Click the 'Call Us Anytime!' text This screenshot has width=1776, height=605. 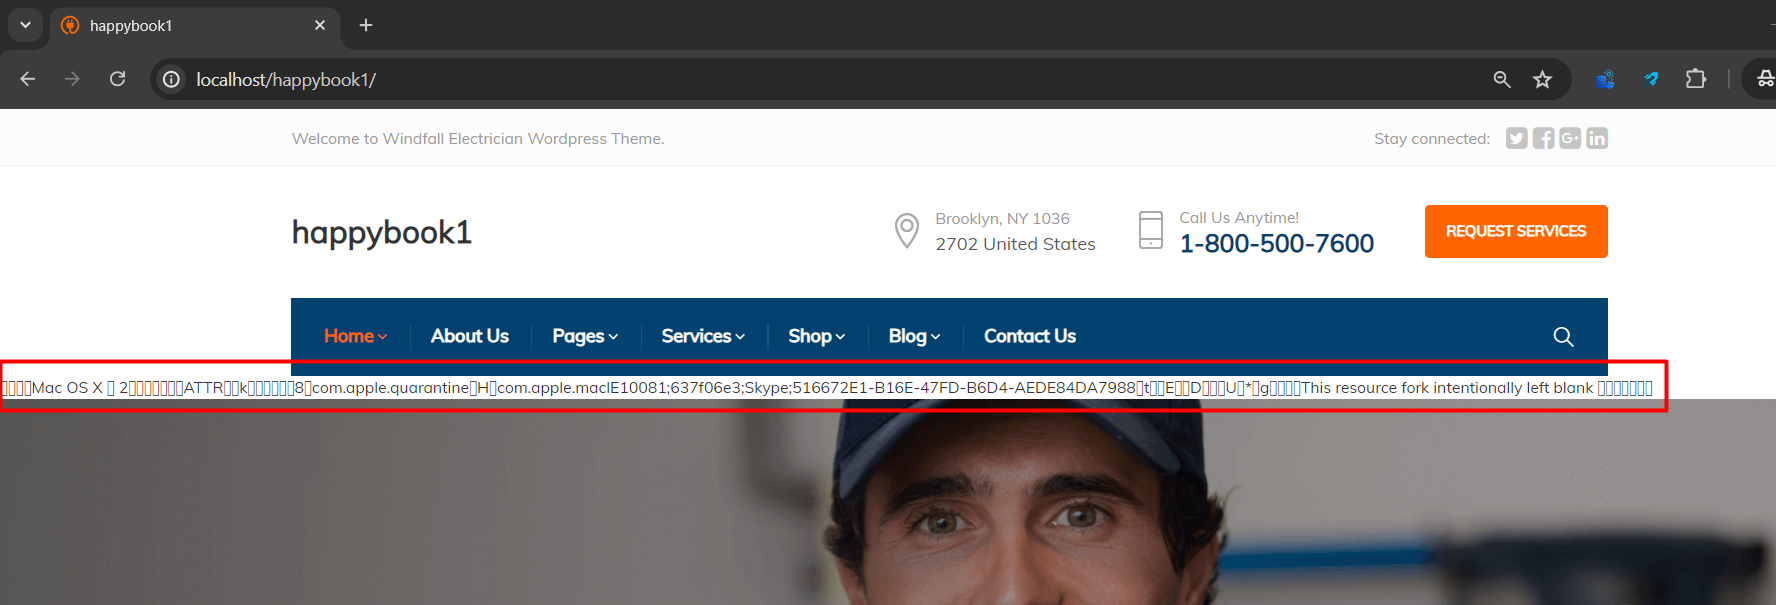point(1239,217)
